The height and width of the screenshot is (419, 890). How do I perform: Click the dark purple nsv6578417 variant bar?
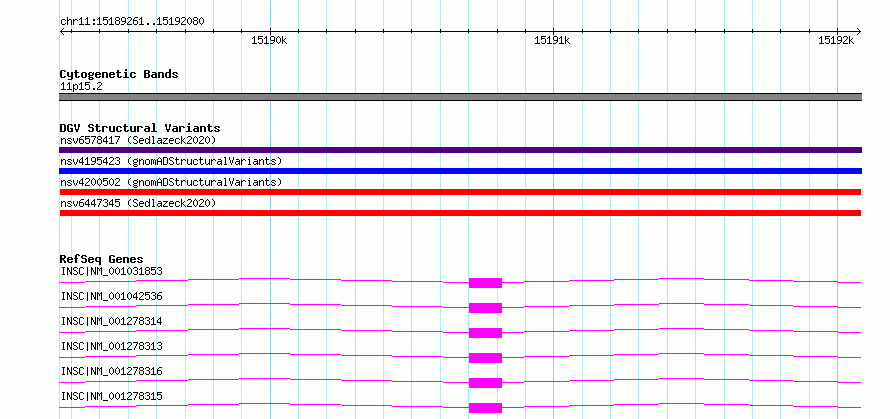(460, 150)
